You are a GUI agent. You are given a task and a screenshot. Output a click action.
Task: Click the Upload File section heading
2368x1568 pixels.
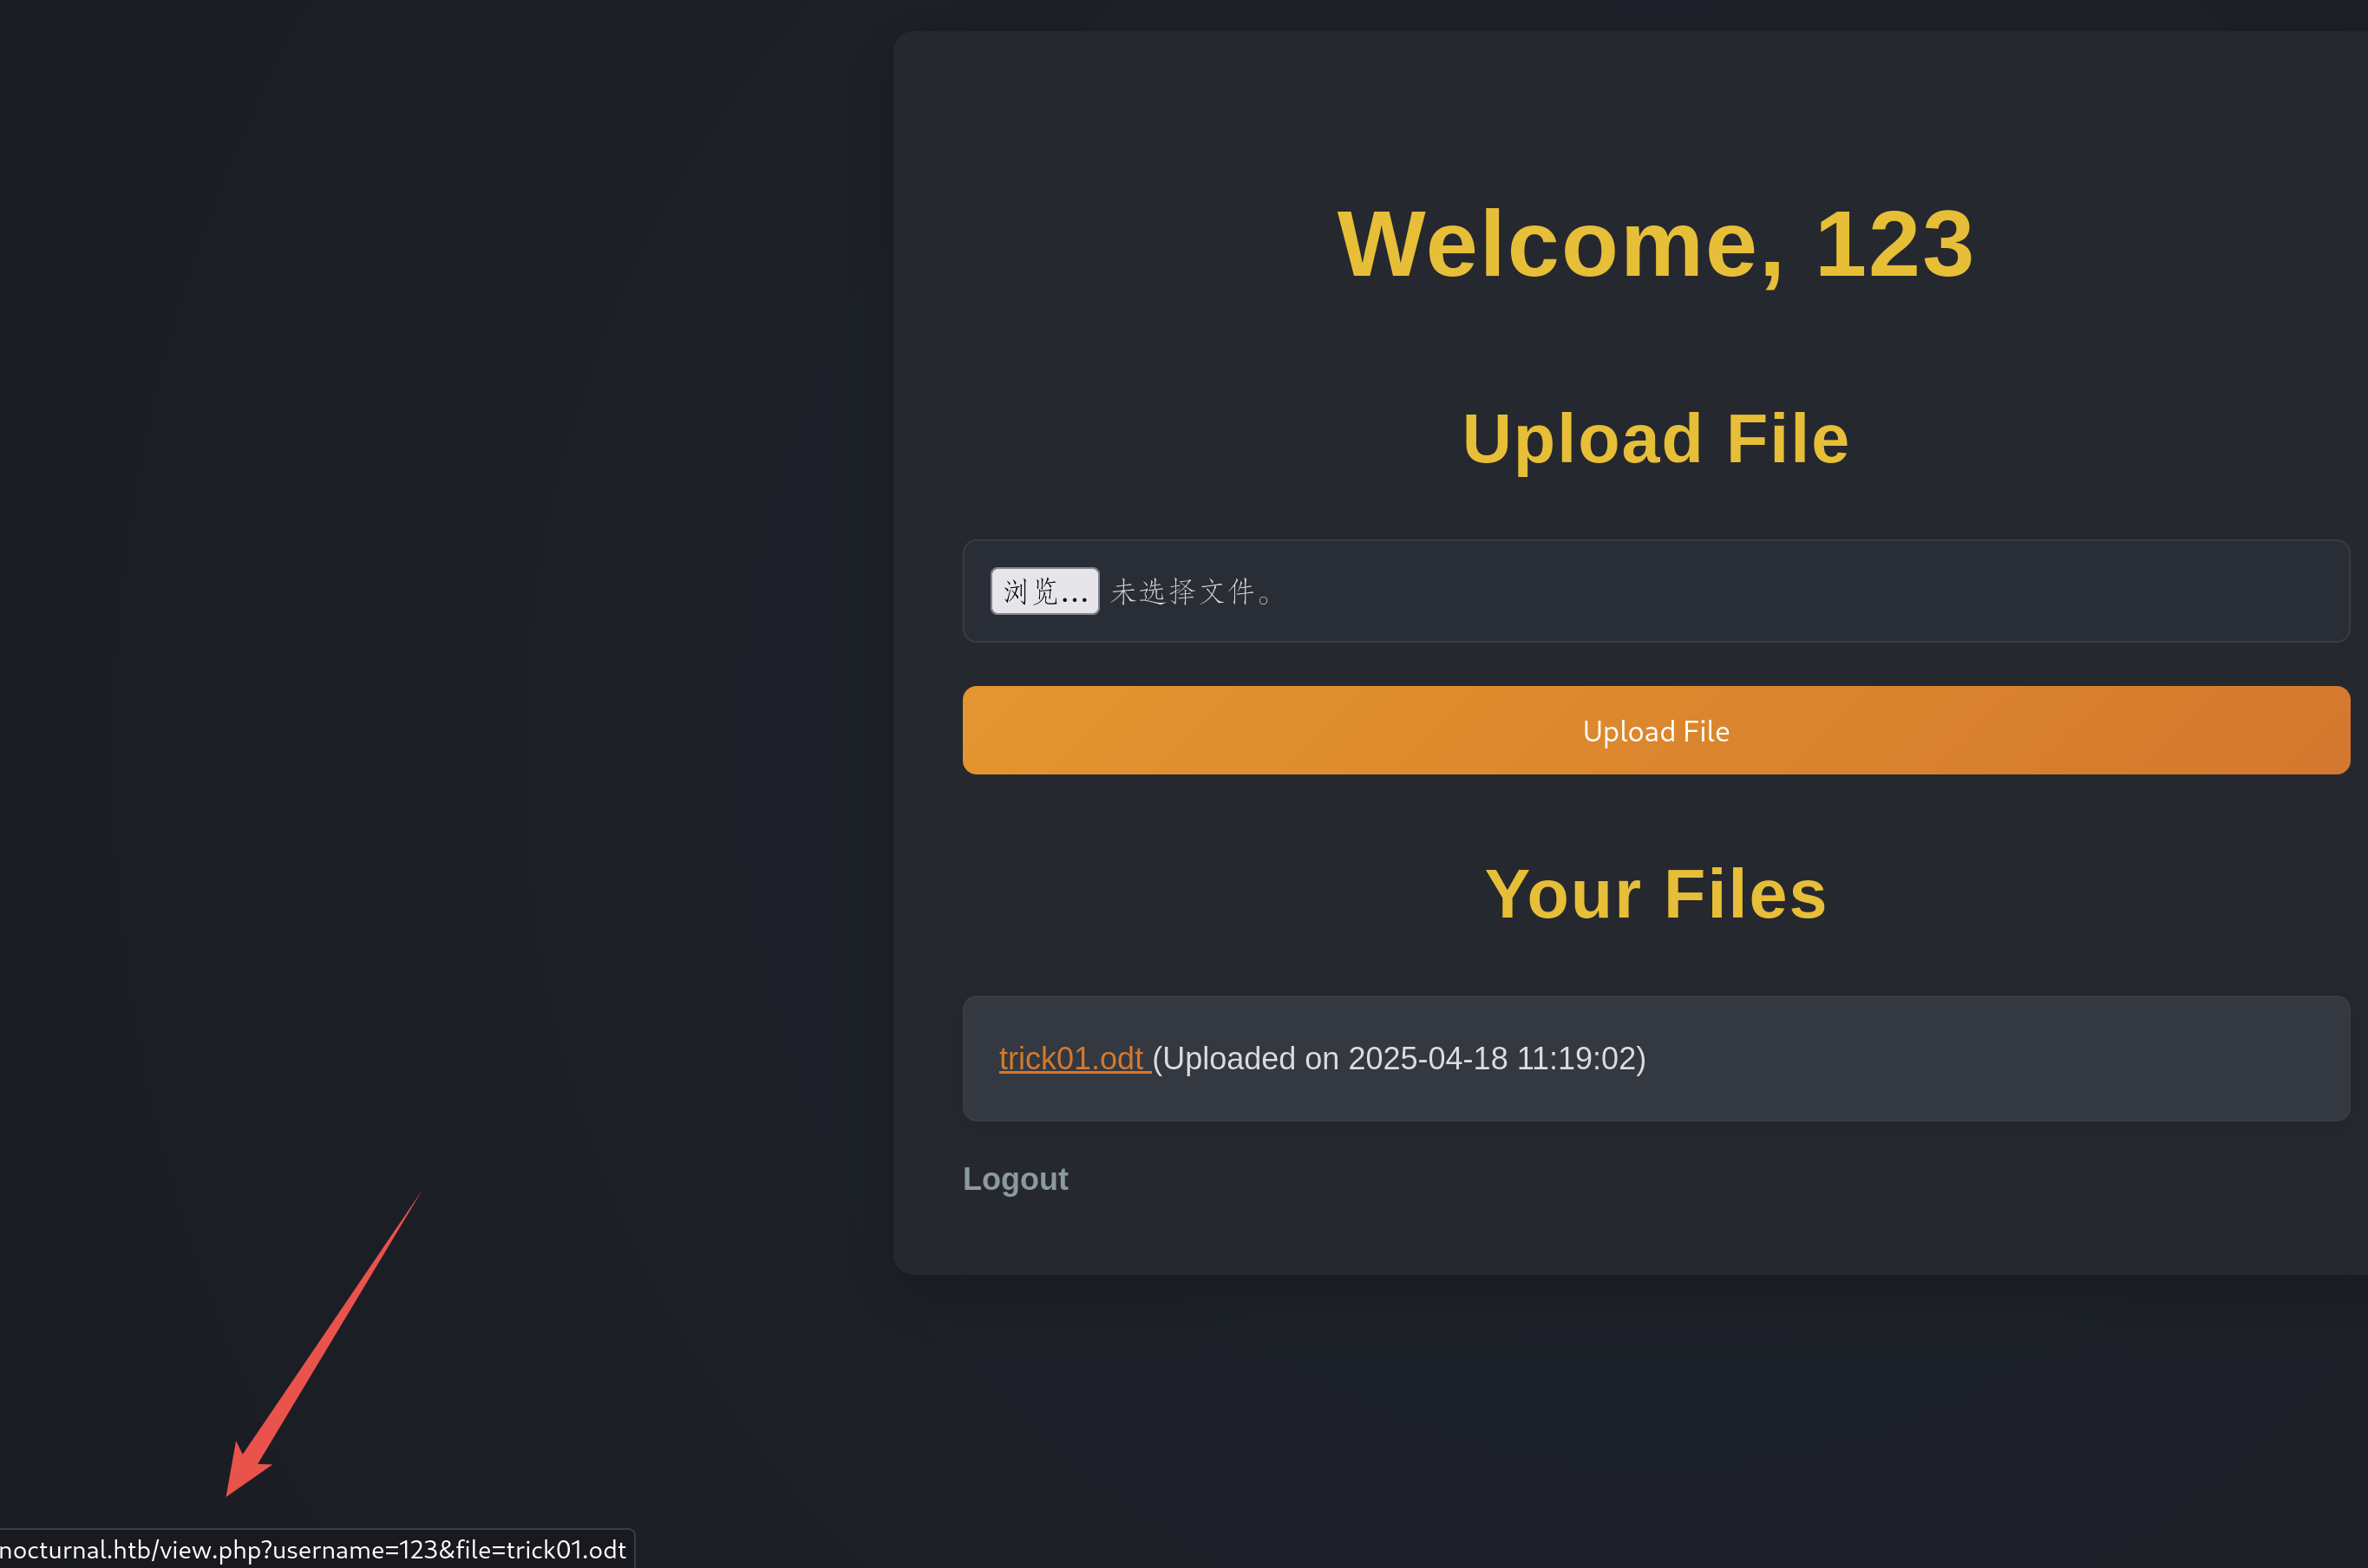point(1655,439)
